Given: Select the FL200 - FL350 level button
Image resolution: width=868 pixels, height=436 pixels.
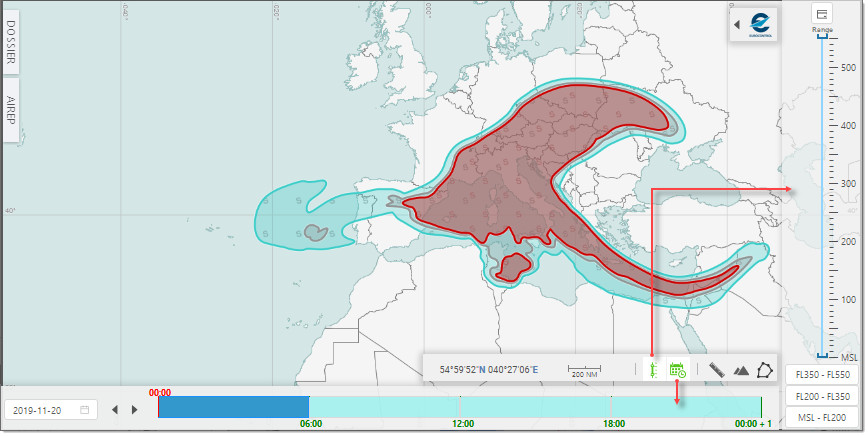Looking at the screenshot, I should coord(823,396).
